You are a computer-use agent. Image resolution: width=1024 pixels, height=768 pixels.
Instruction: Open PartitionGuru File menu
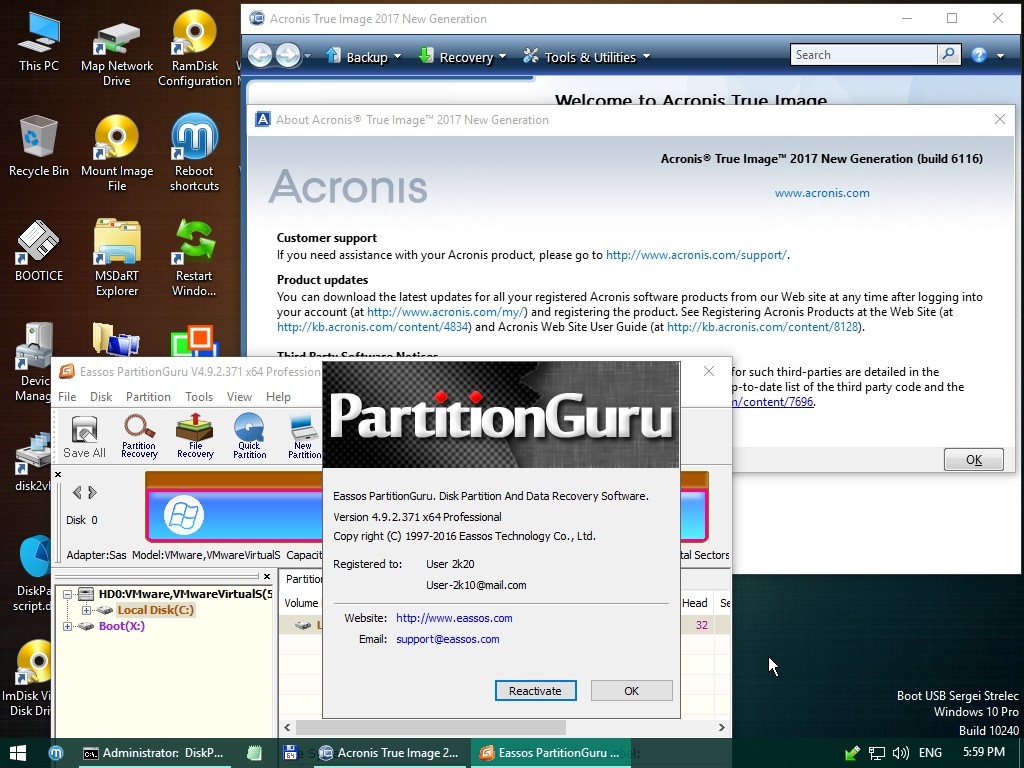click(x=67, y=396)
